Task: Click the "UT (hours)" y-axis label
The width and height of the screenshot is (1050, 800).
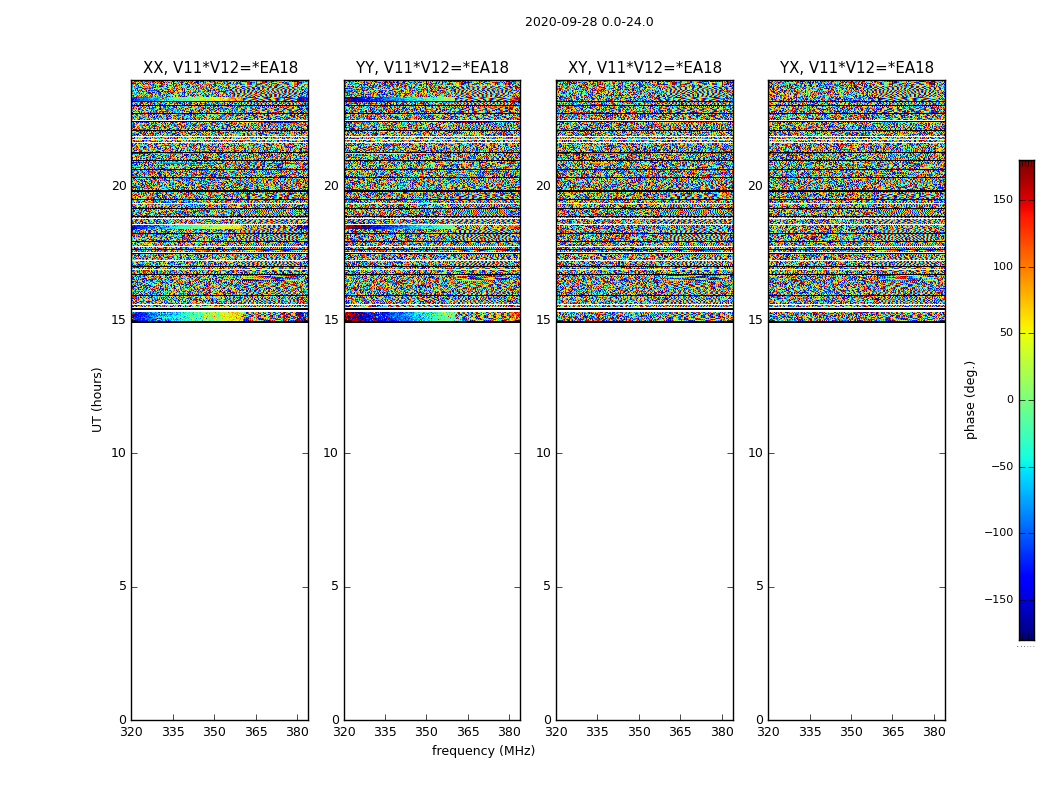Action: (x=97, y=400)
